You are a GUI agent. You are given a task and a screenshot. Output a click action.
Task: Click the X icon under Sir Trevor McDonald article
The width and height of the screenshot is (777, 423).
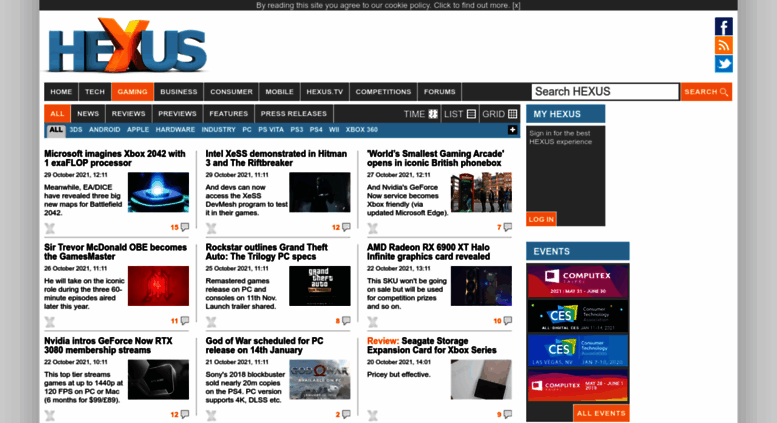tap(50, 322)
